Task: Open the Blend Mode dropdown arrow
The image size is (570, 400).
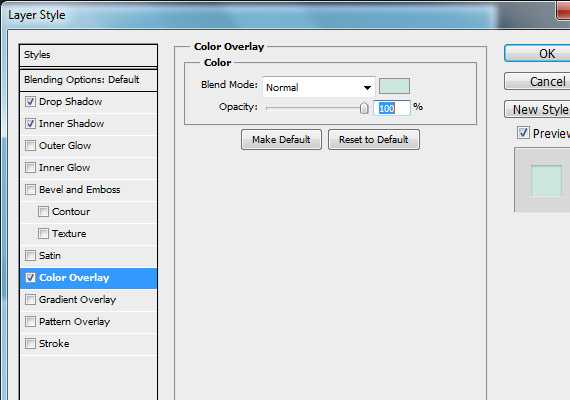Action: [x=367, y=88]
